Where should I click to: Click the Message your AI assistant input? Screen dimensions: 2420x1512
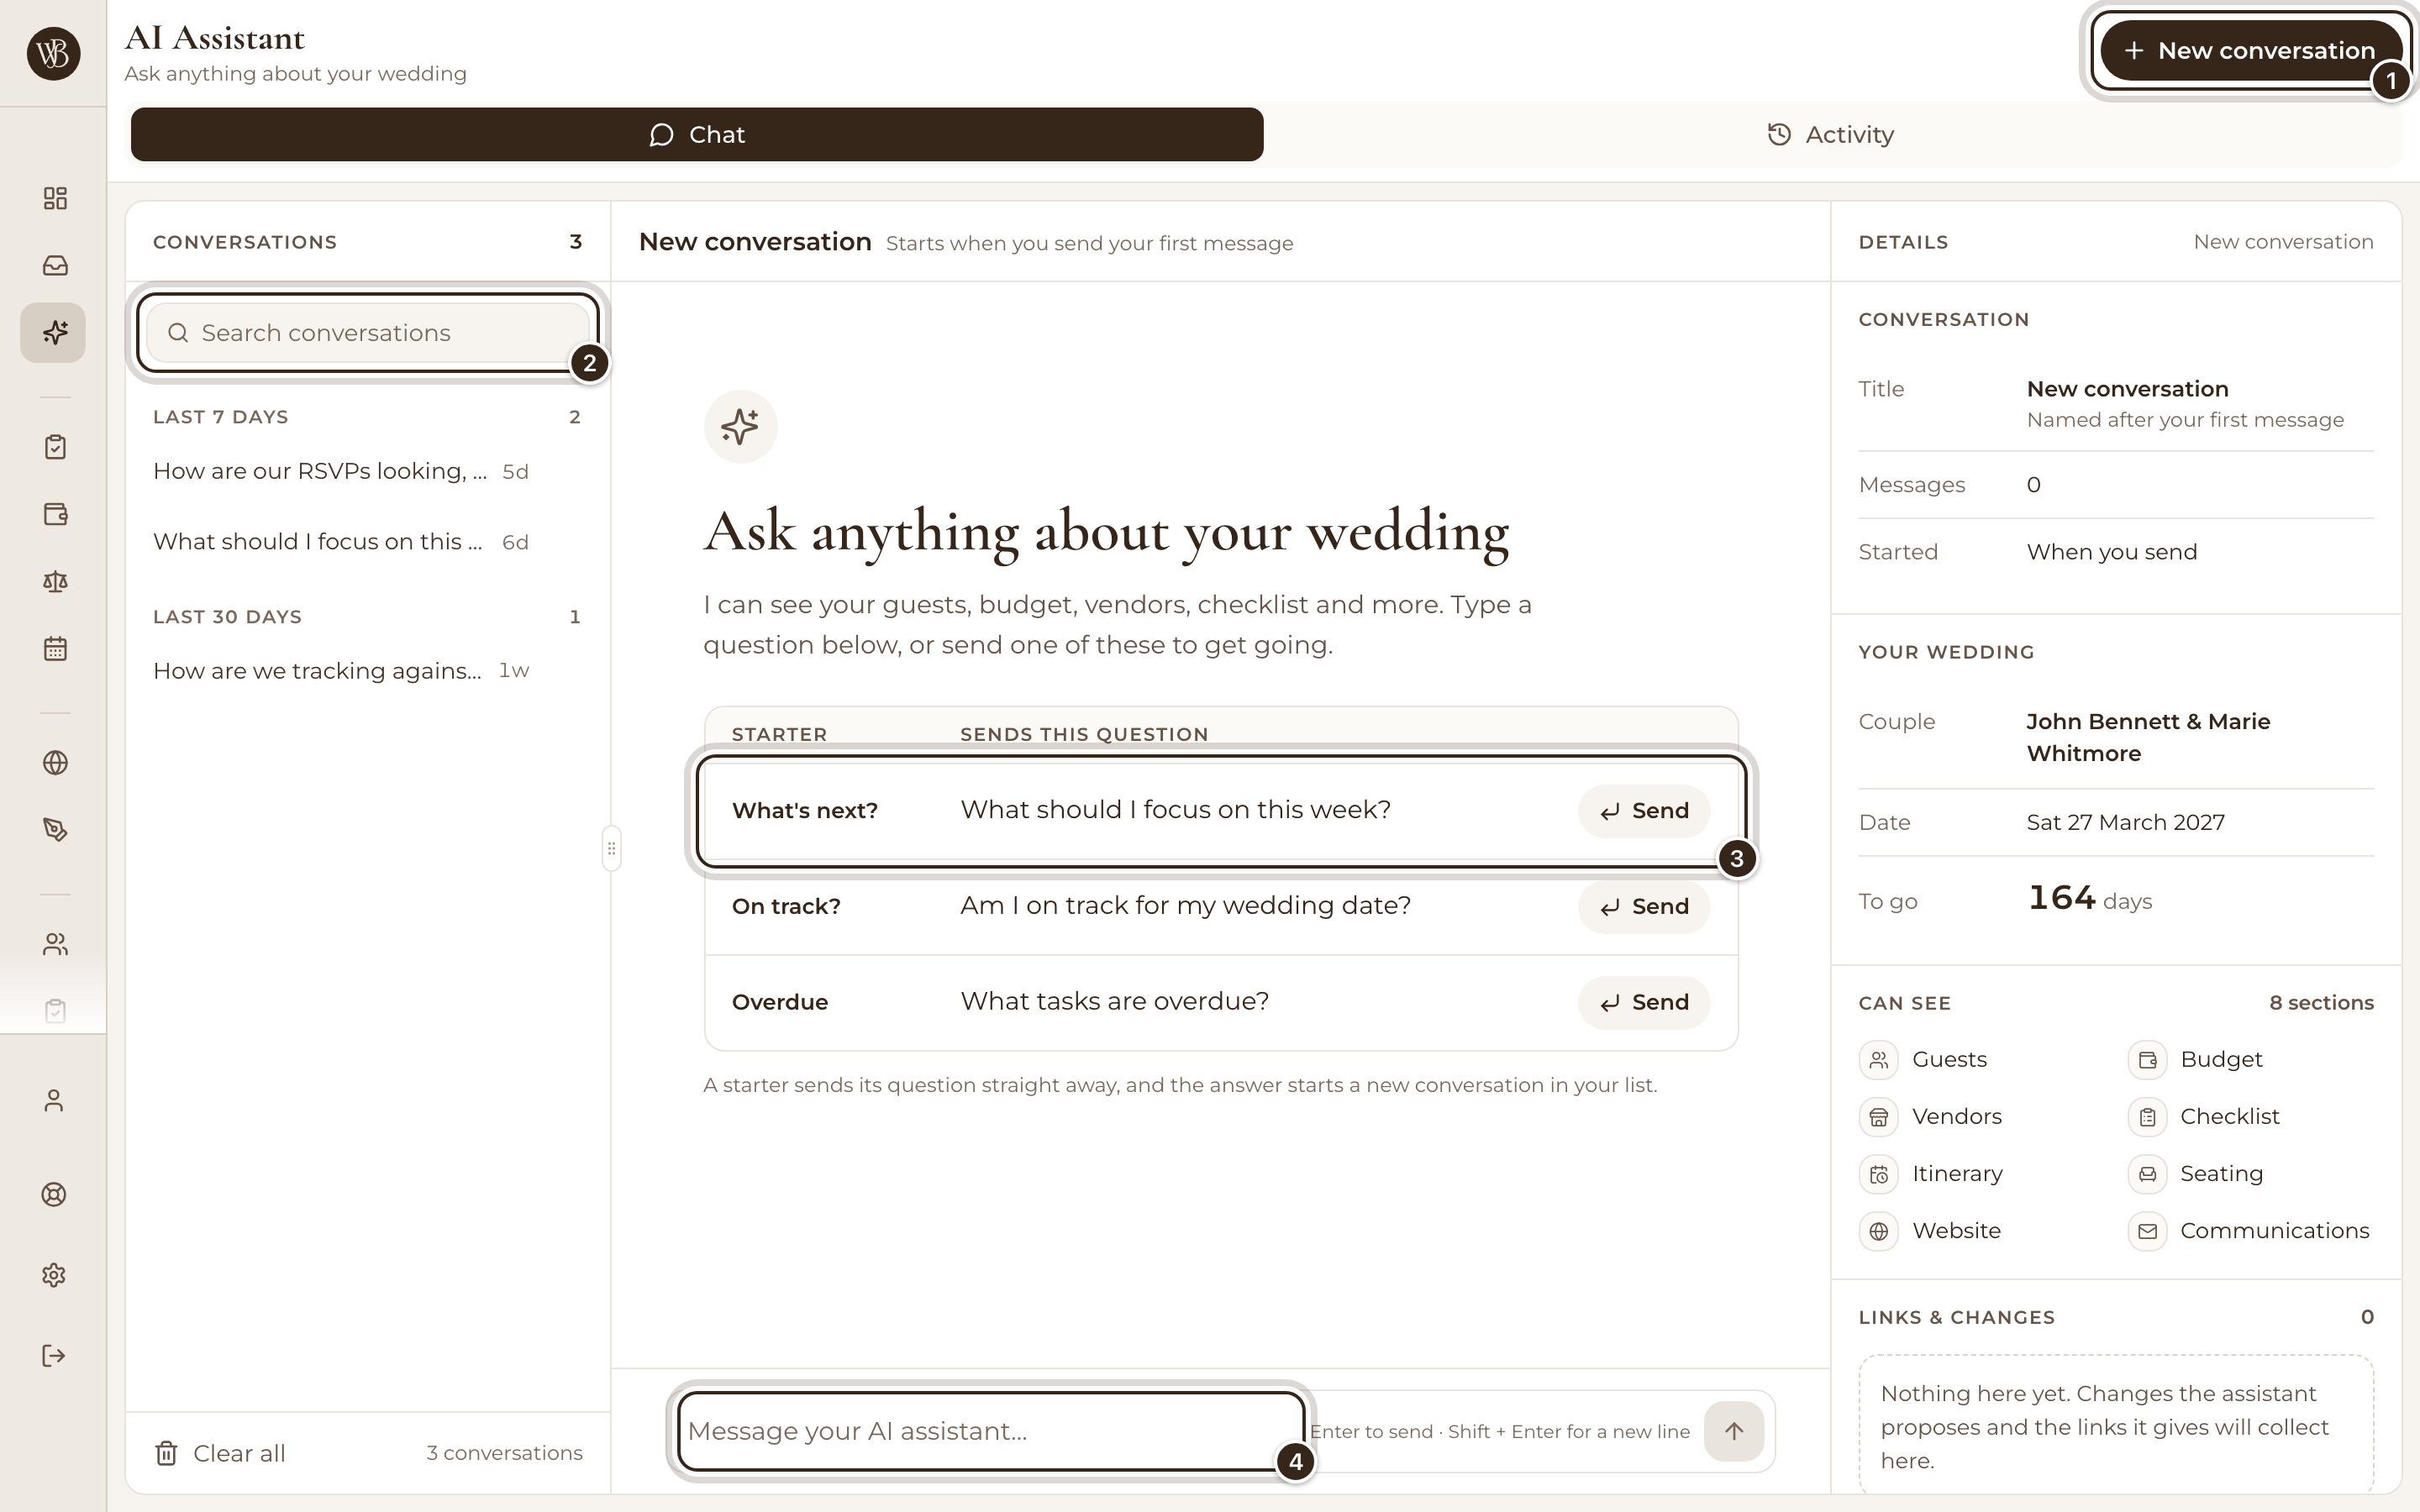tap(992, 1431)
